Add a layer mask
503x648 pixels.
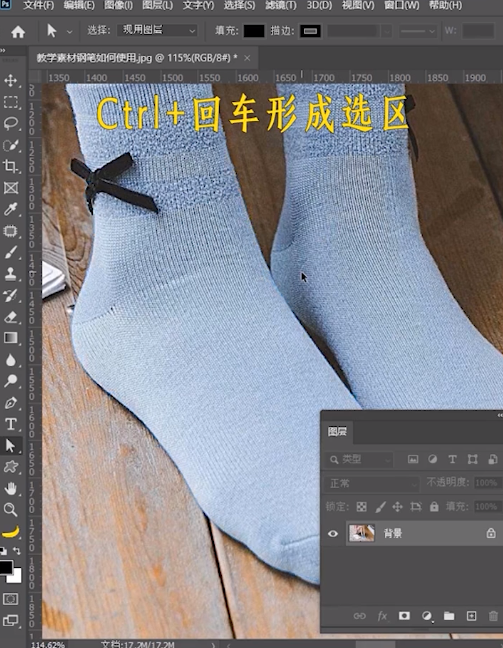[x=404, y=616]
